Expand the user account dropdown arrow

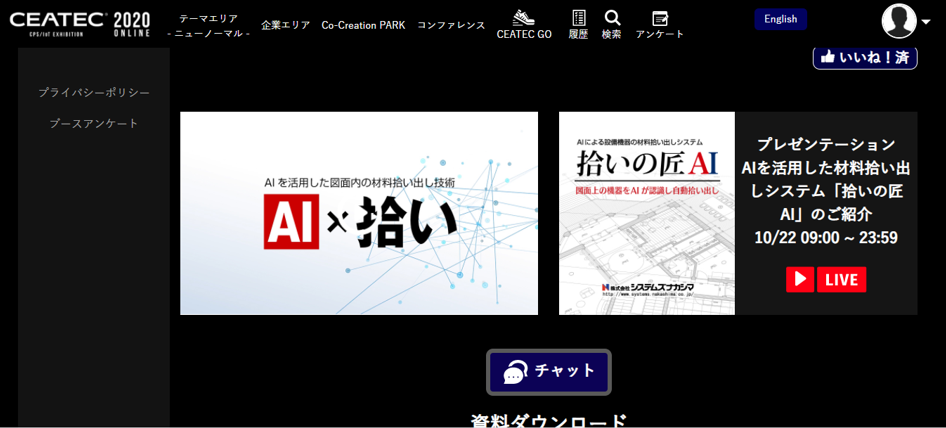click(x=926, y=22)
